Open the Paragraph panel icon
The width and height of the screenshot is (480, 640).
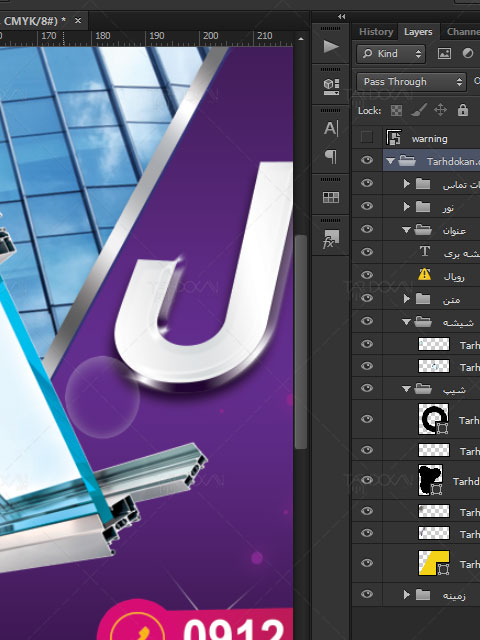[x=331, y=156]
